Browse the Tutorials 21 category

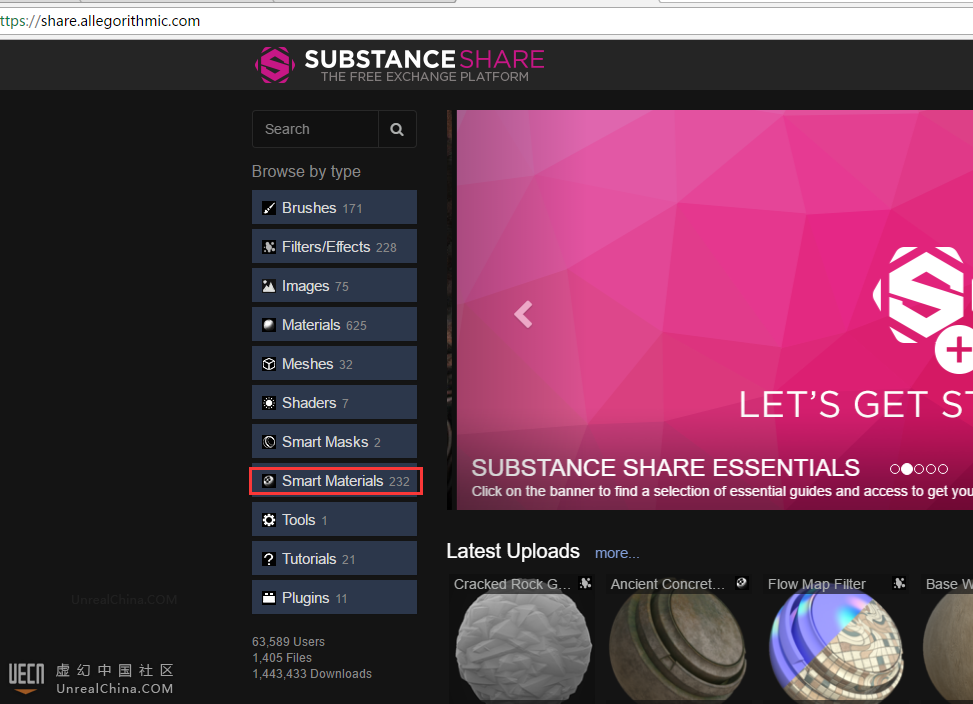coord(334,558)
